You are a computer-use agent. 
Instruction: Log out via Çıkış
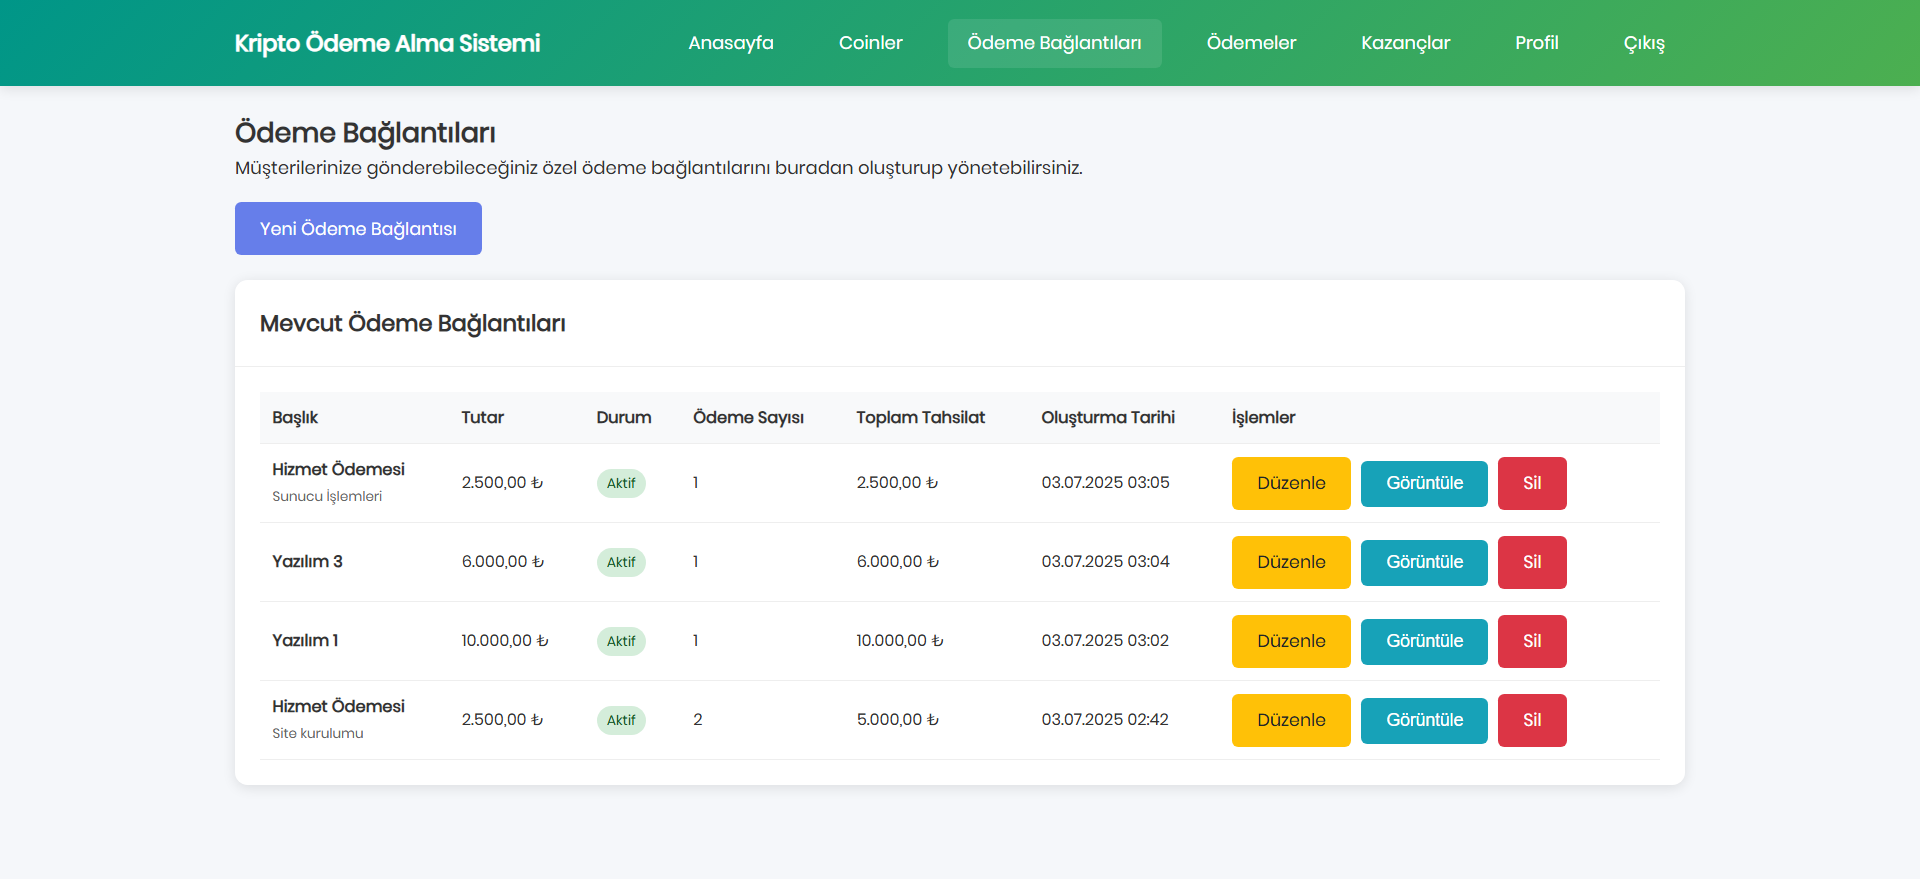pyautogui.click(x=1644, y=43)
